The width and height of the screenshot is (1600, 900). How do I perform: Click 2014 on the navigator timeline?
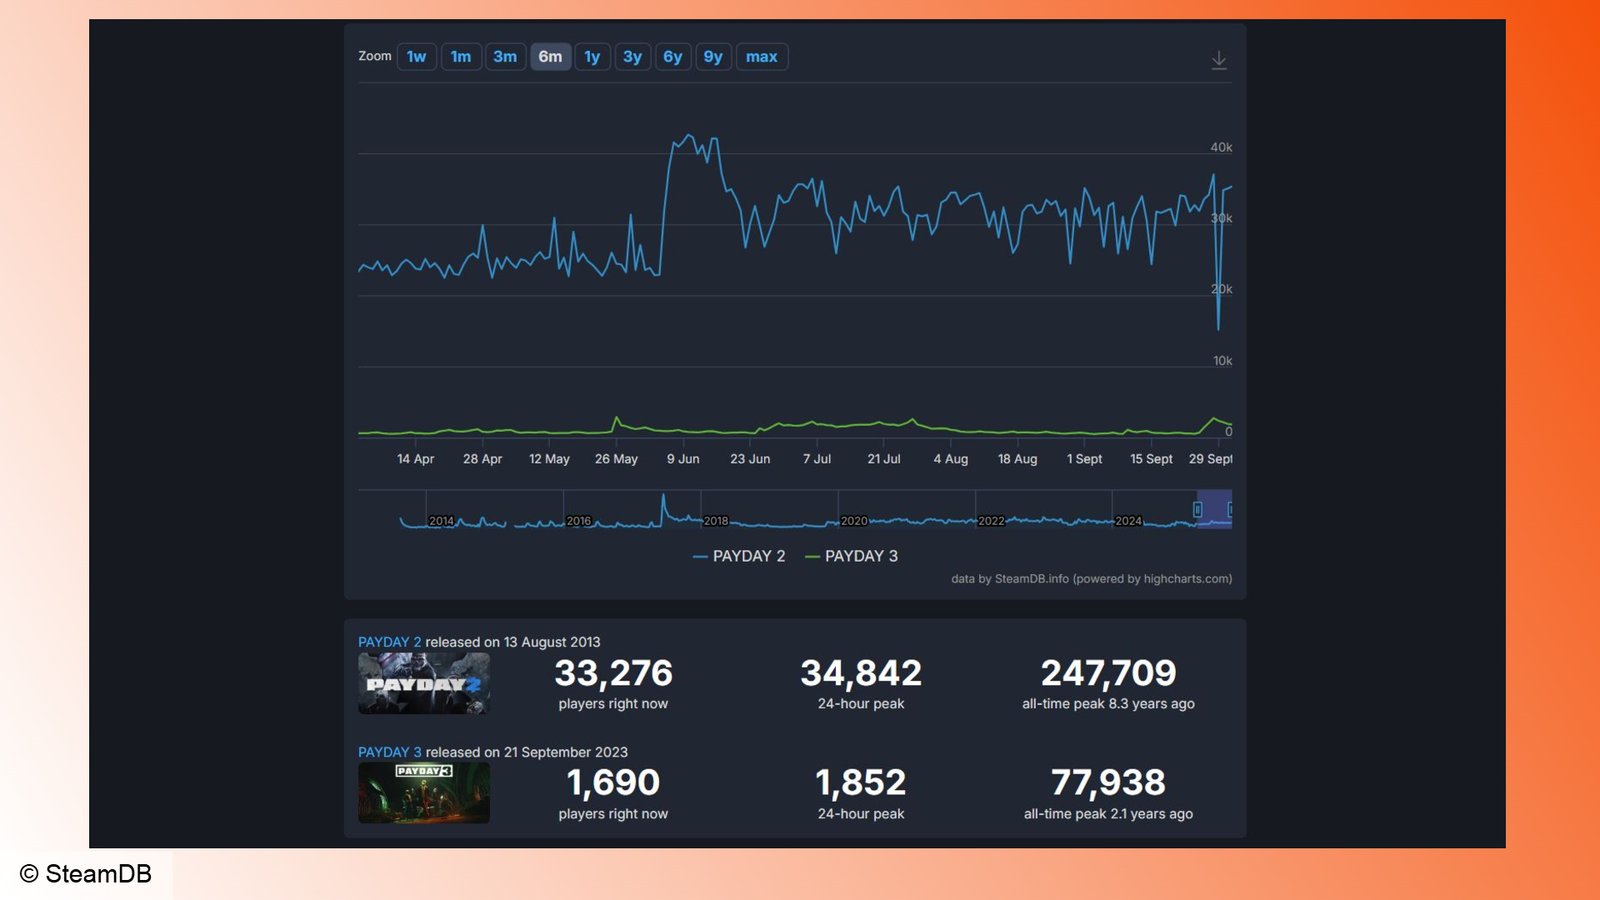click(441, 521)
